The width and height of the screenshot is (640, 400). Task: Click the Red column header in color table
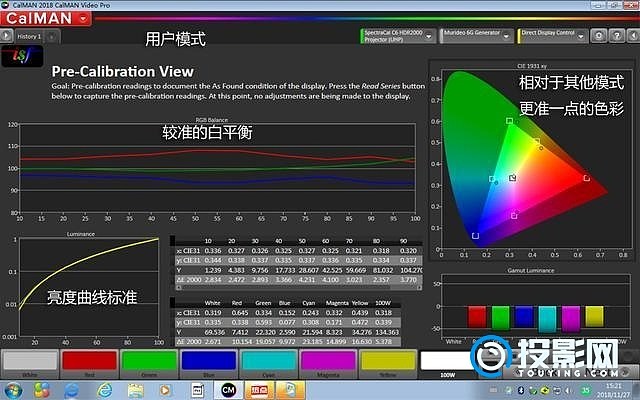point(237,303)
